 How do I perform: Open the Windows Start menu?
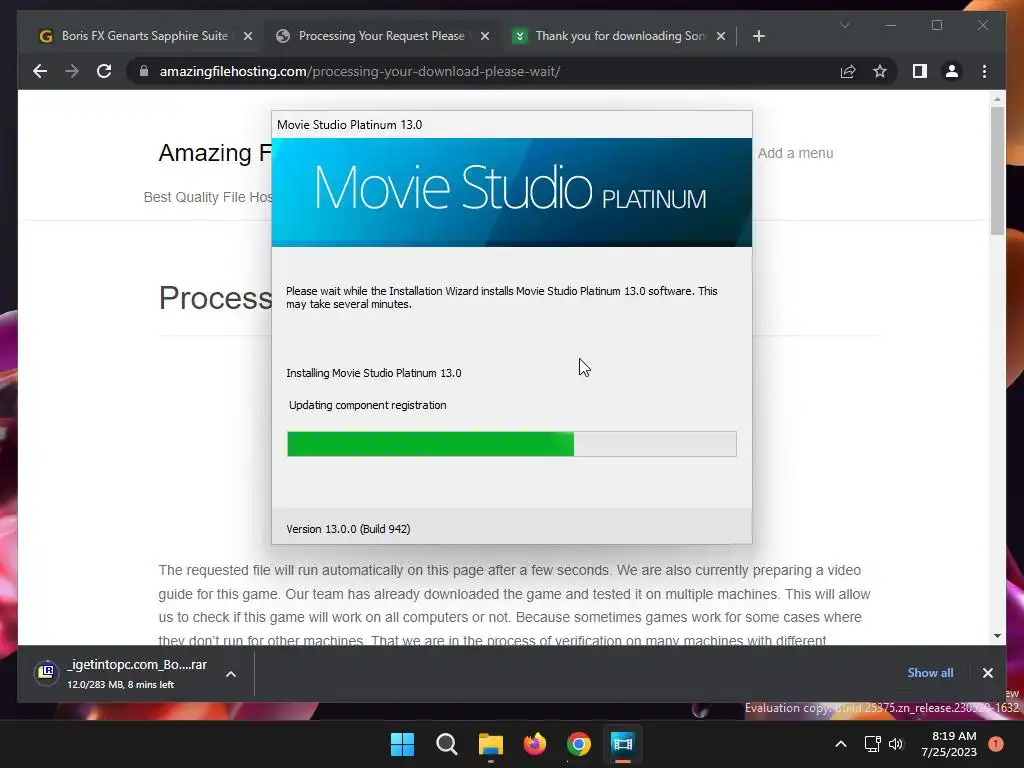point(402,744)
